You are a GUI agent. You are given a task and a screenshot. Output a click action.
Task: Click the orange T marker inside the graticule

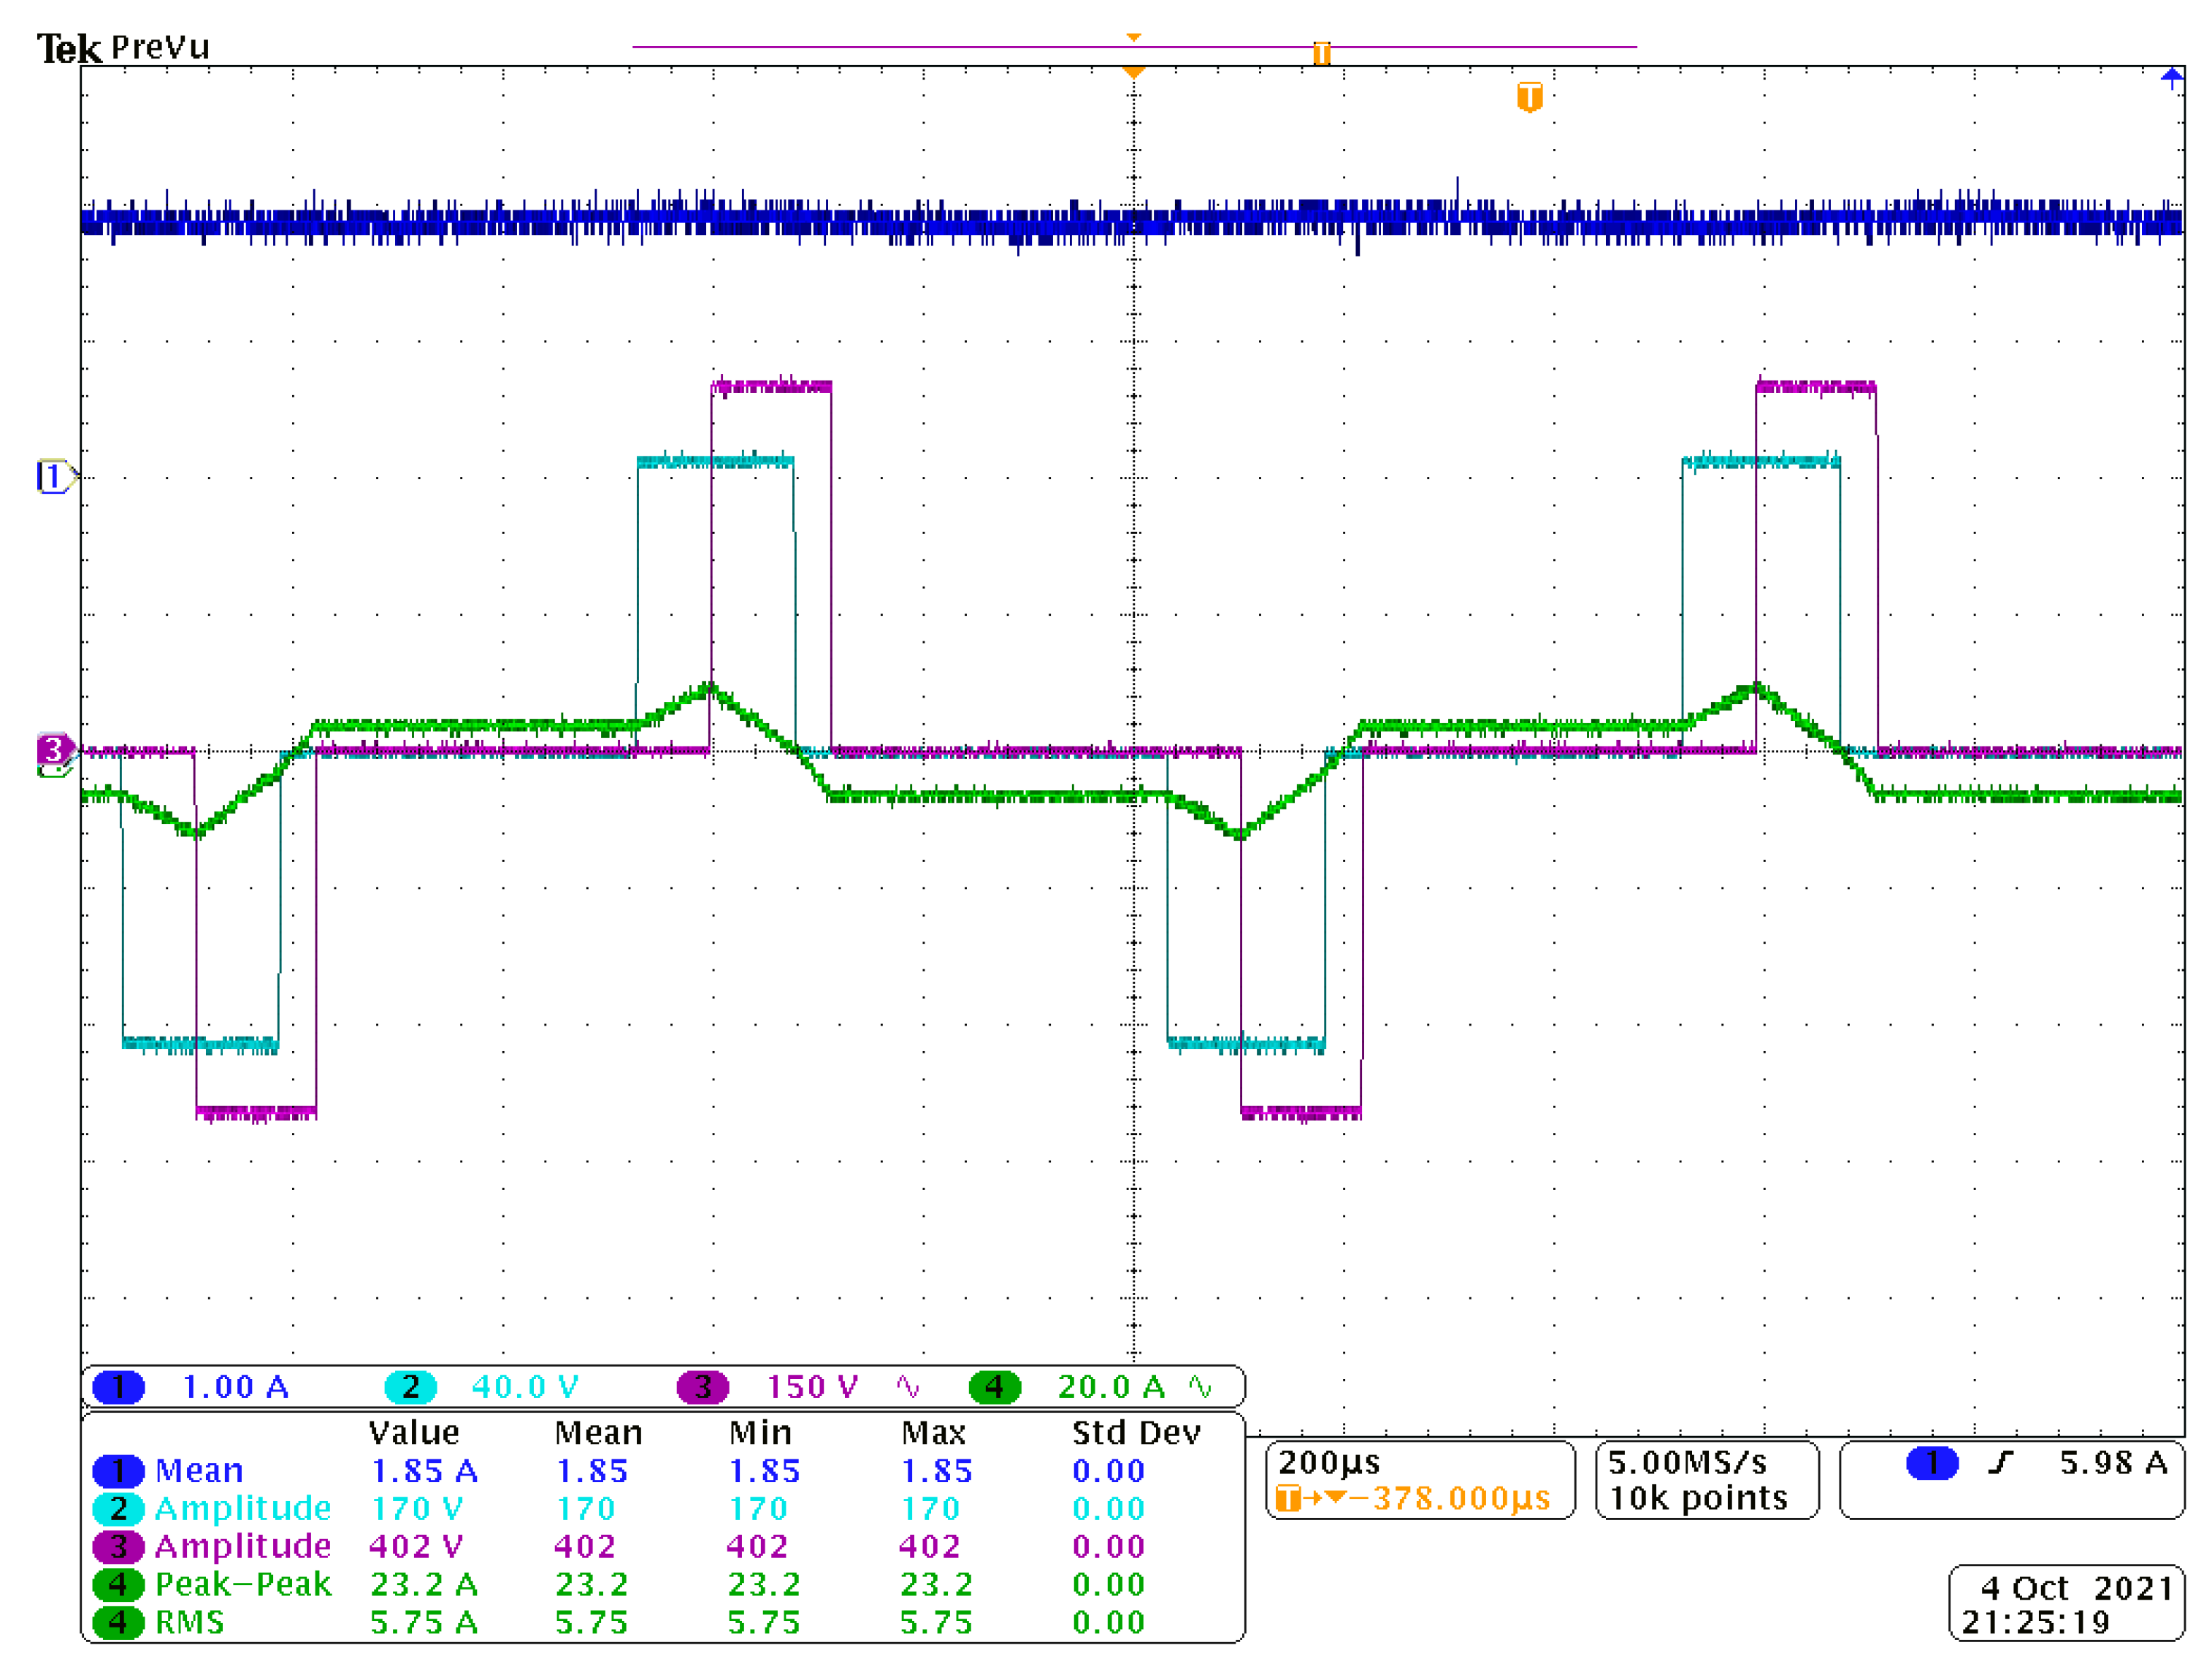click(x=1529, y=97)
